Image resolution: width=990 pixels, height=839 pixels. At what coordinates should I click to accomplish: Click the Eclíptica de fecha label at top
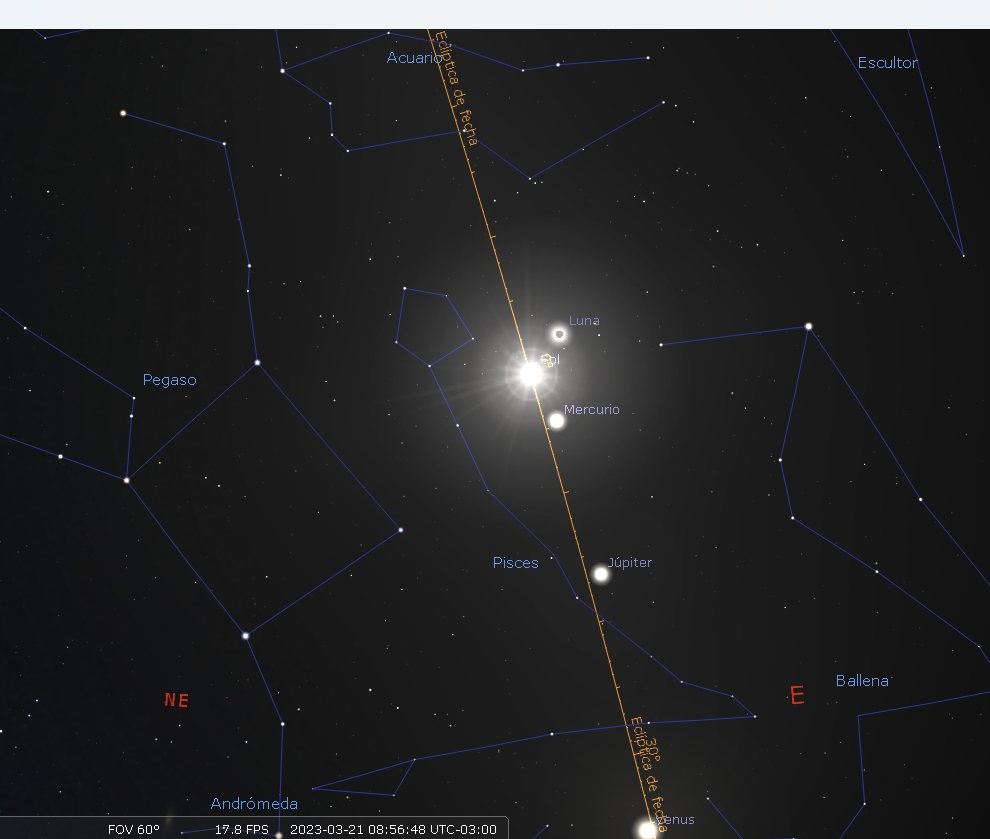(x=456, y=88)
